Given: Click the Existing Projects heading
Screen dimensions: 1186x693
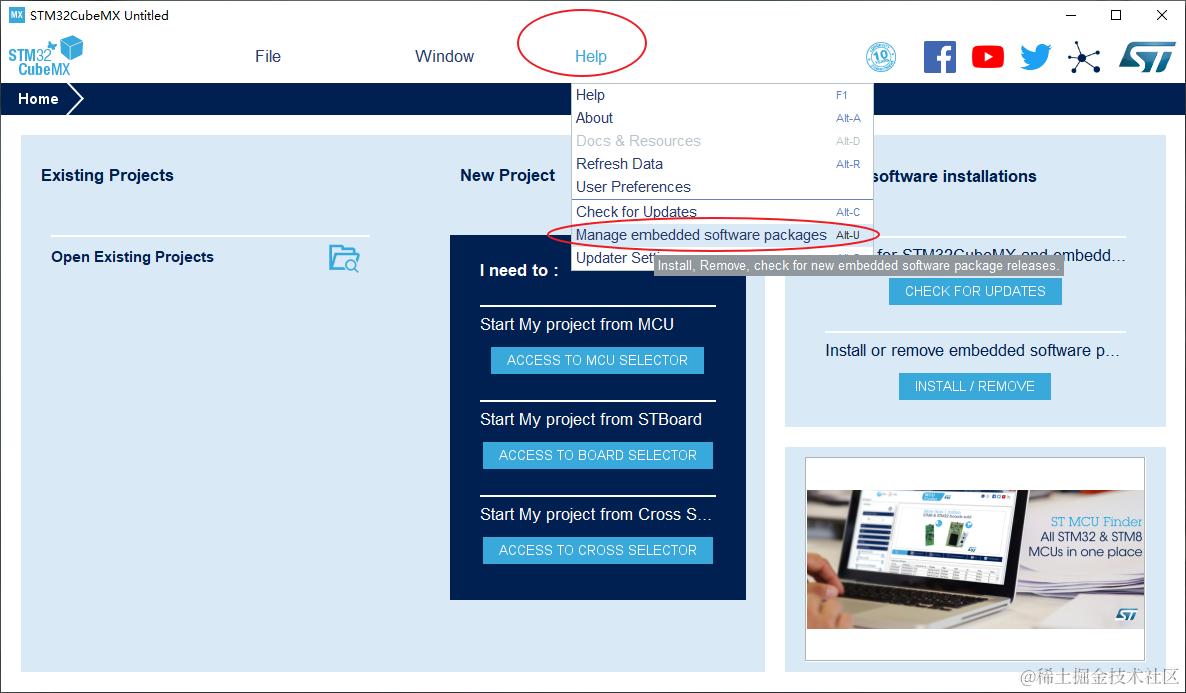Looking at the screenshot, I should pos(107,176).
